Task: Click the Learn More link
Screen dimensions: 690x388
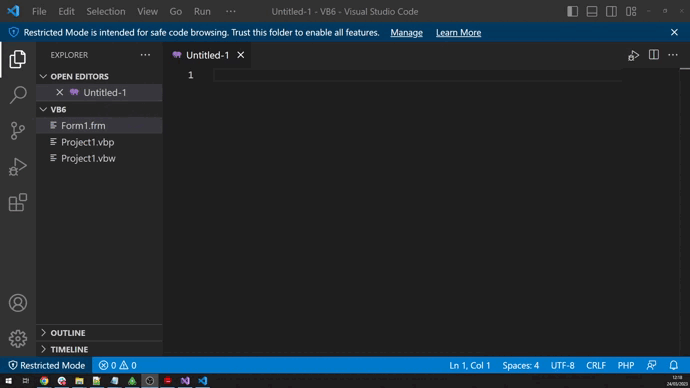Action: pyautogui.click(x=458, y=33)
